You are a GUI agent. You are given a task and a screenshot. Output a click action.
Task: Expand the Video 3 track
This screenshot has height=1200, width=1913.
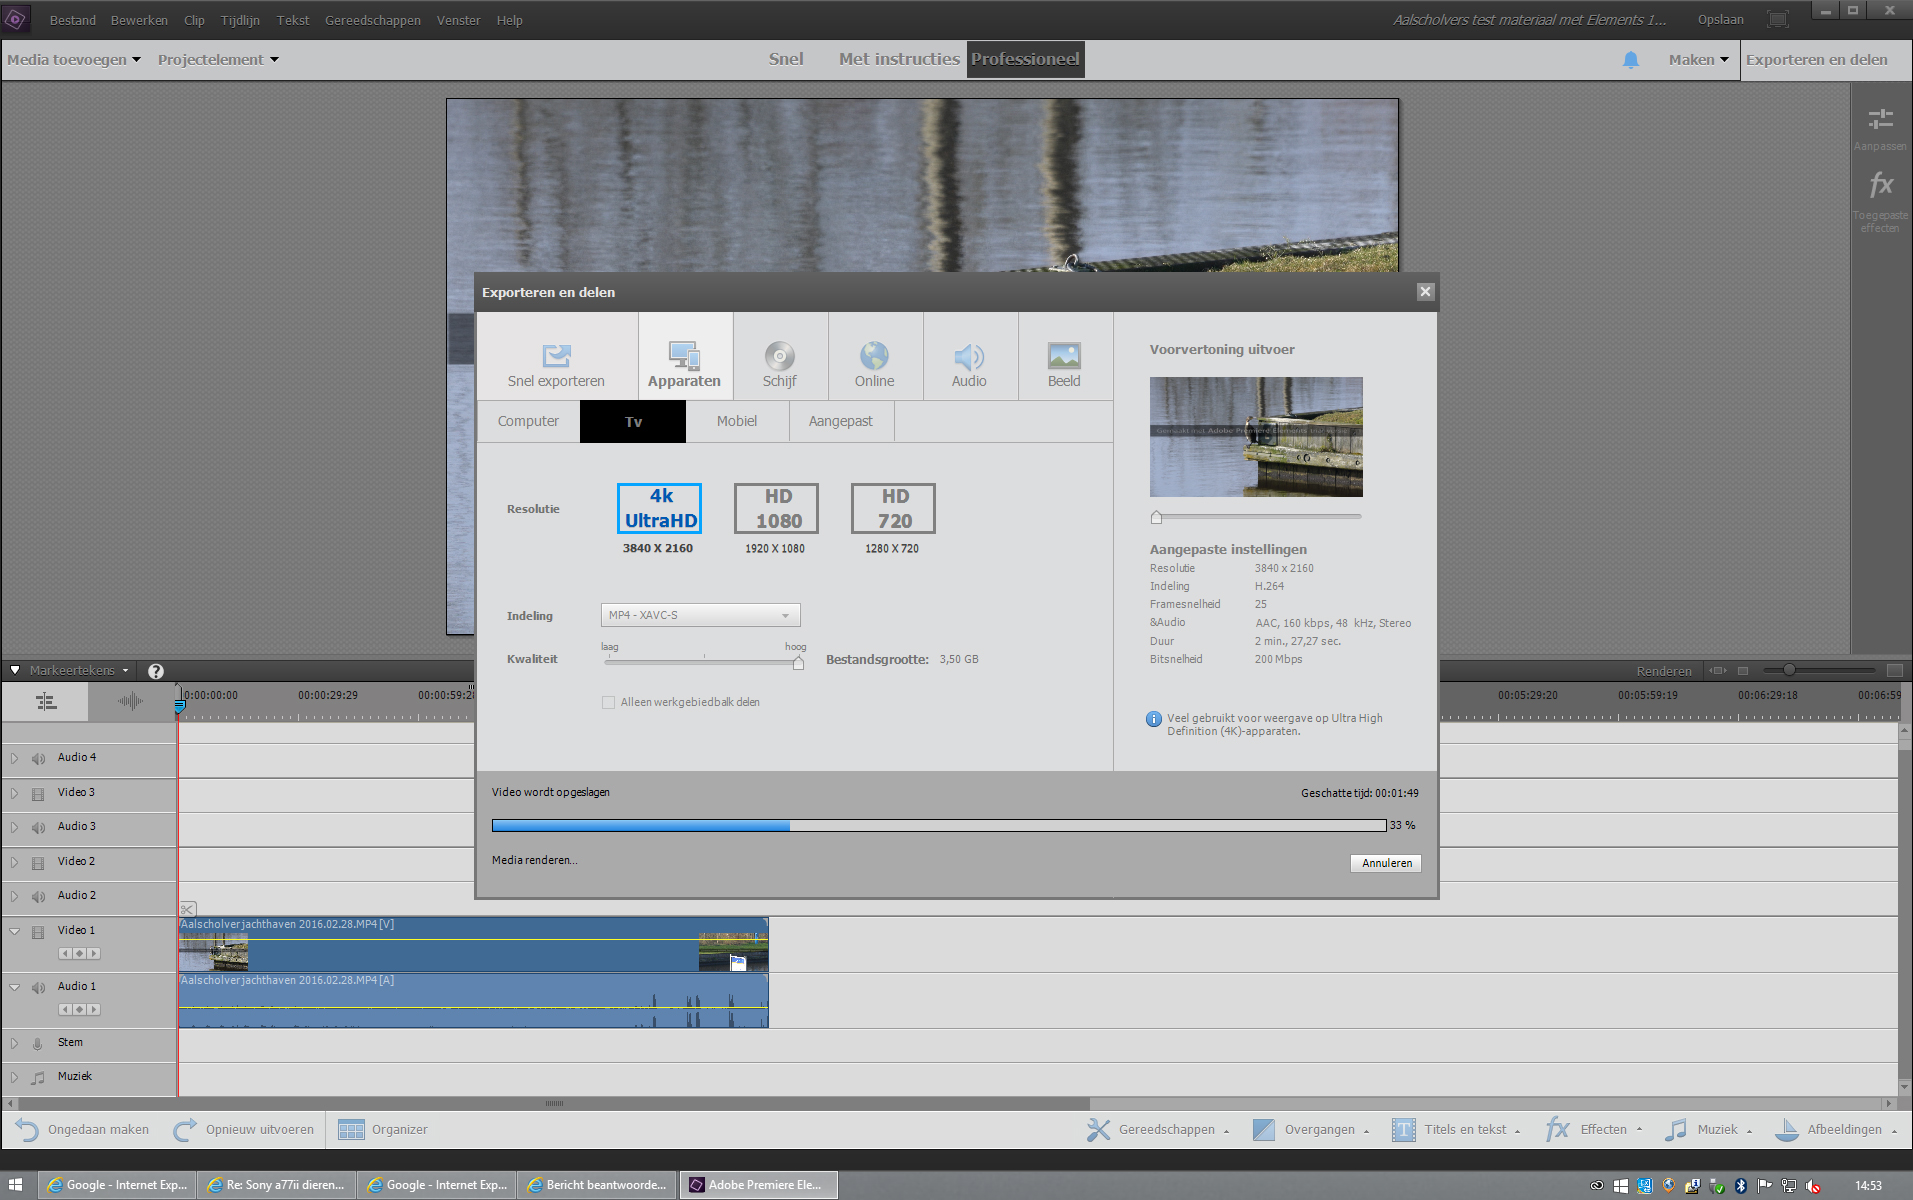coord(14,793)
